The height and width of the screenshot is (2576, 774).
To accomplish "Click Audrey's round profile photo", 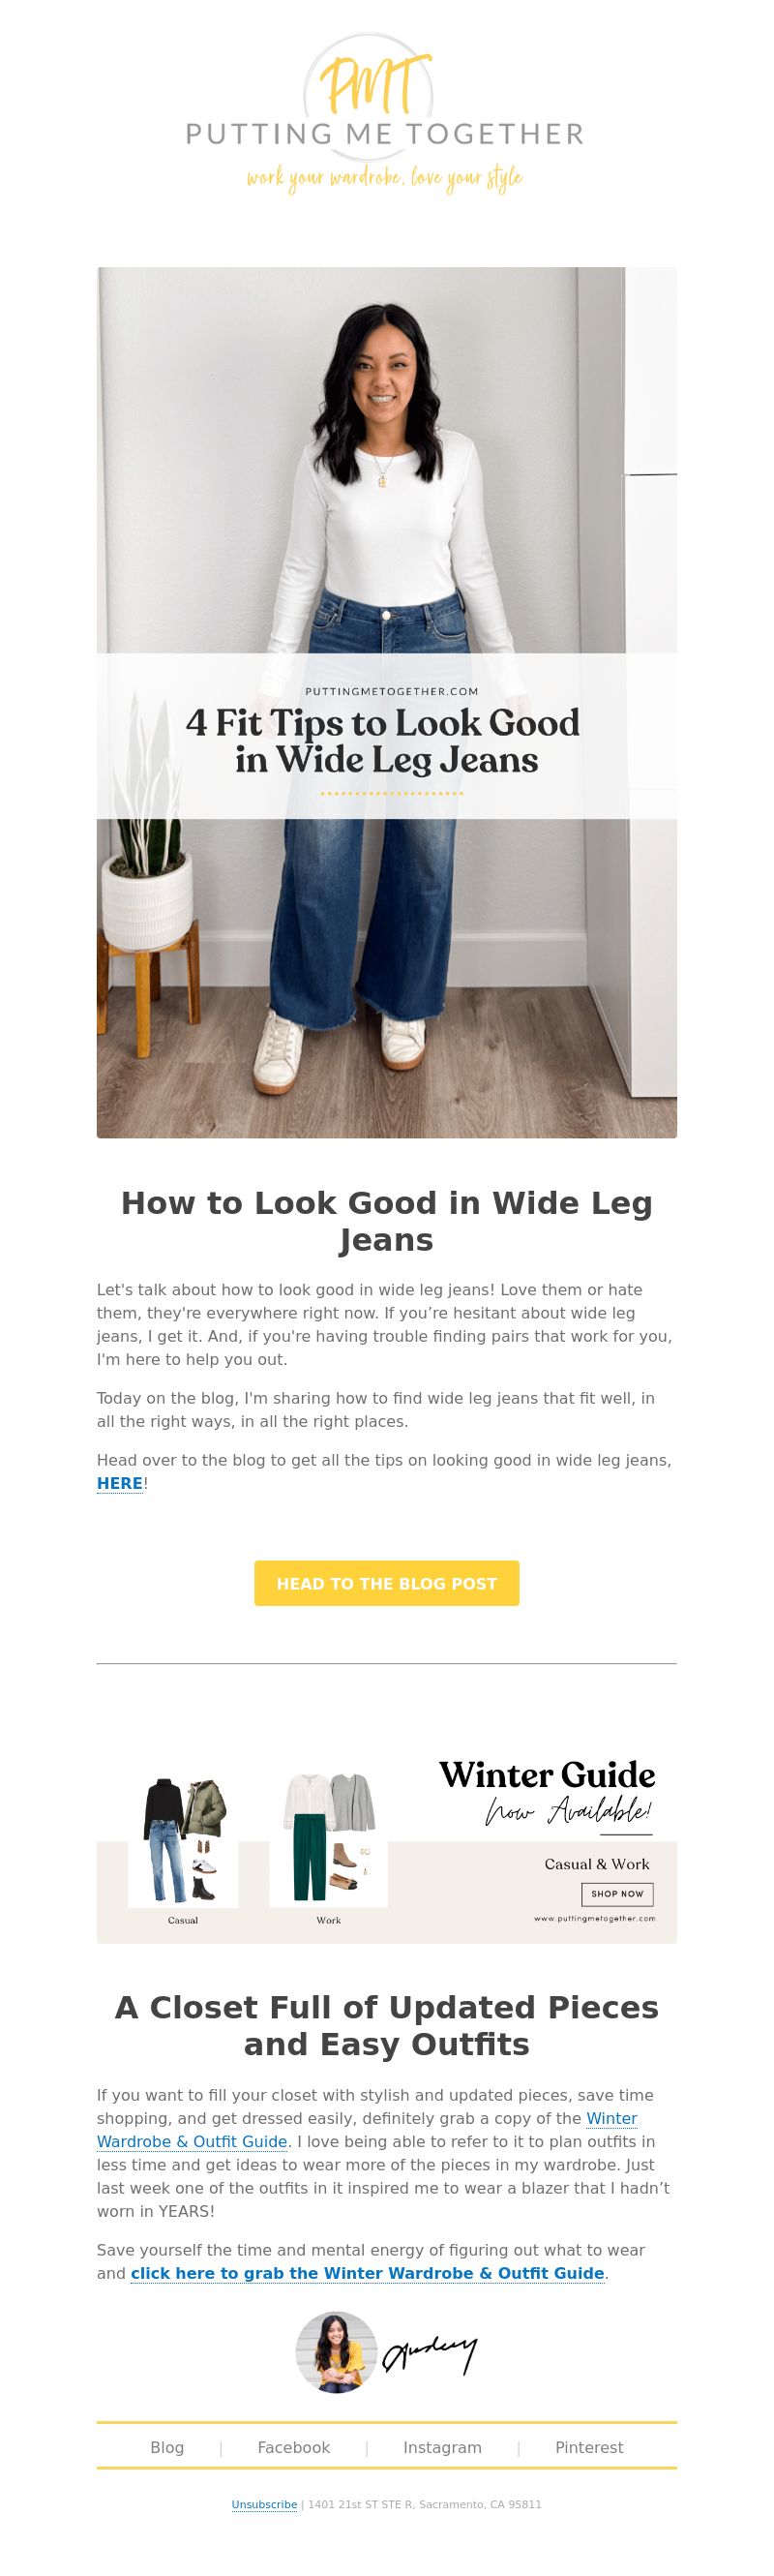I will coord(336,2352).
